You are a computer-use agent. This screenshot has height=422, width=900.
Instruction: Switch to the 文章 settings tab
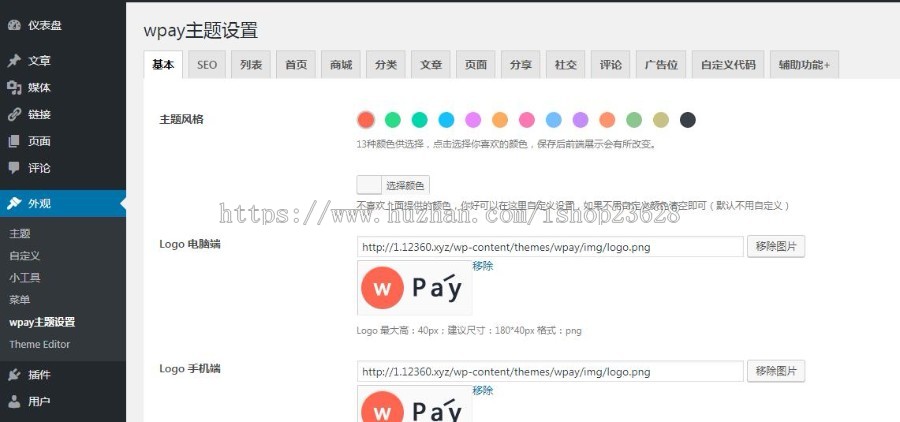(431, 65)
